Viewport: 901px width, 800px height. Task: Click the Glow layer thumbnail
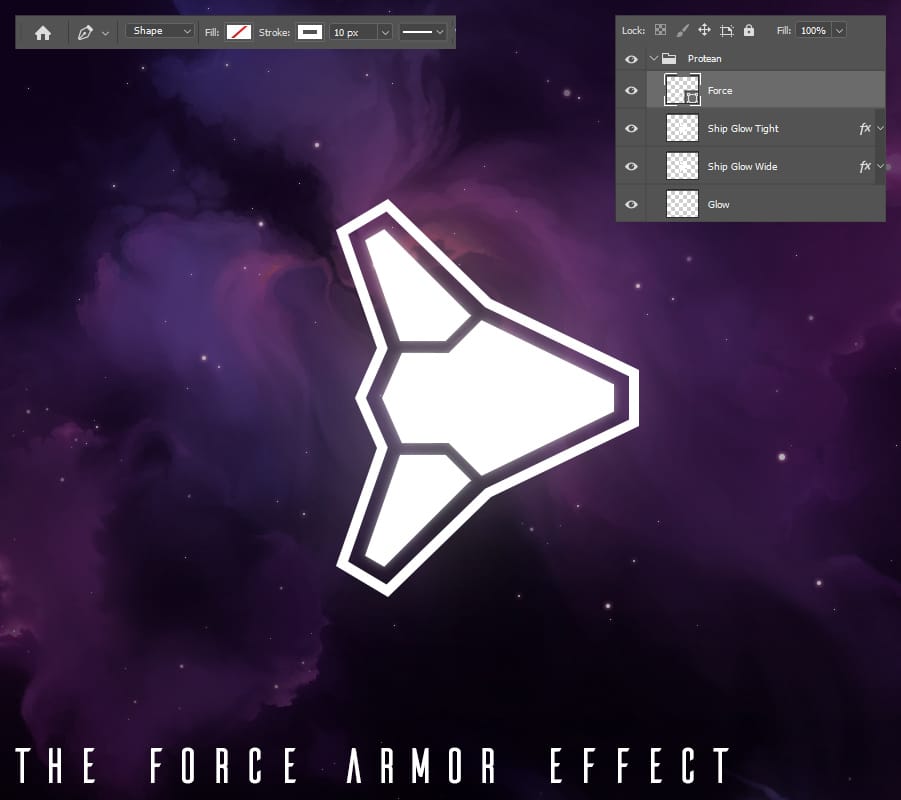point(682,203)
